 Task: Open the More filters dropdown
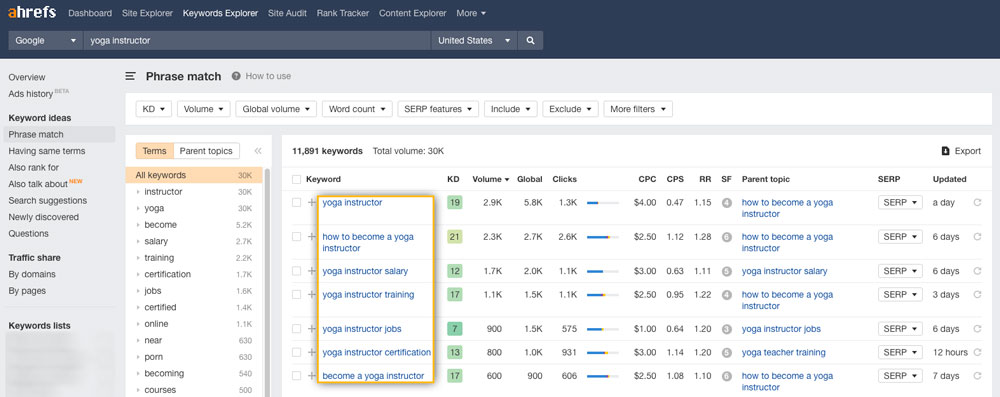tap(638, 109)
